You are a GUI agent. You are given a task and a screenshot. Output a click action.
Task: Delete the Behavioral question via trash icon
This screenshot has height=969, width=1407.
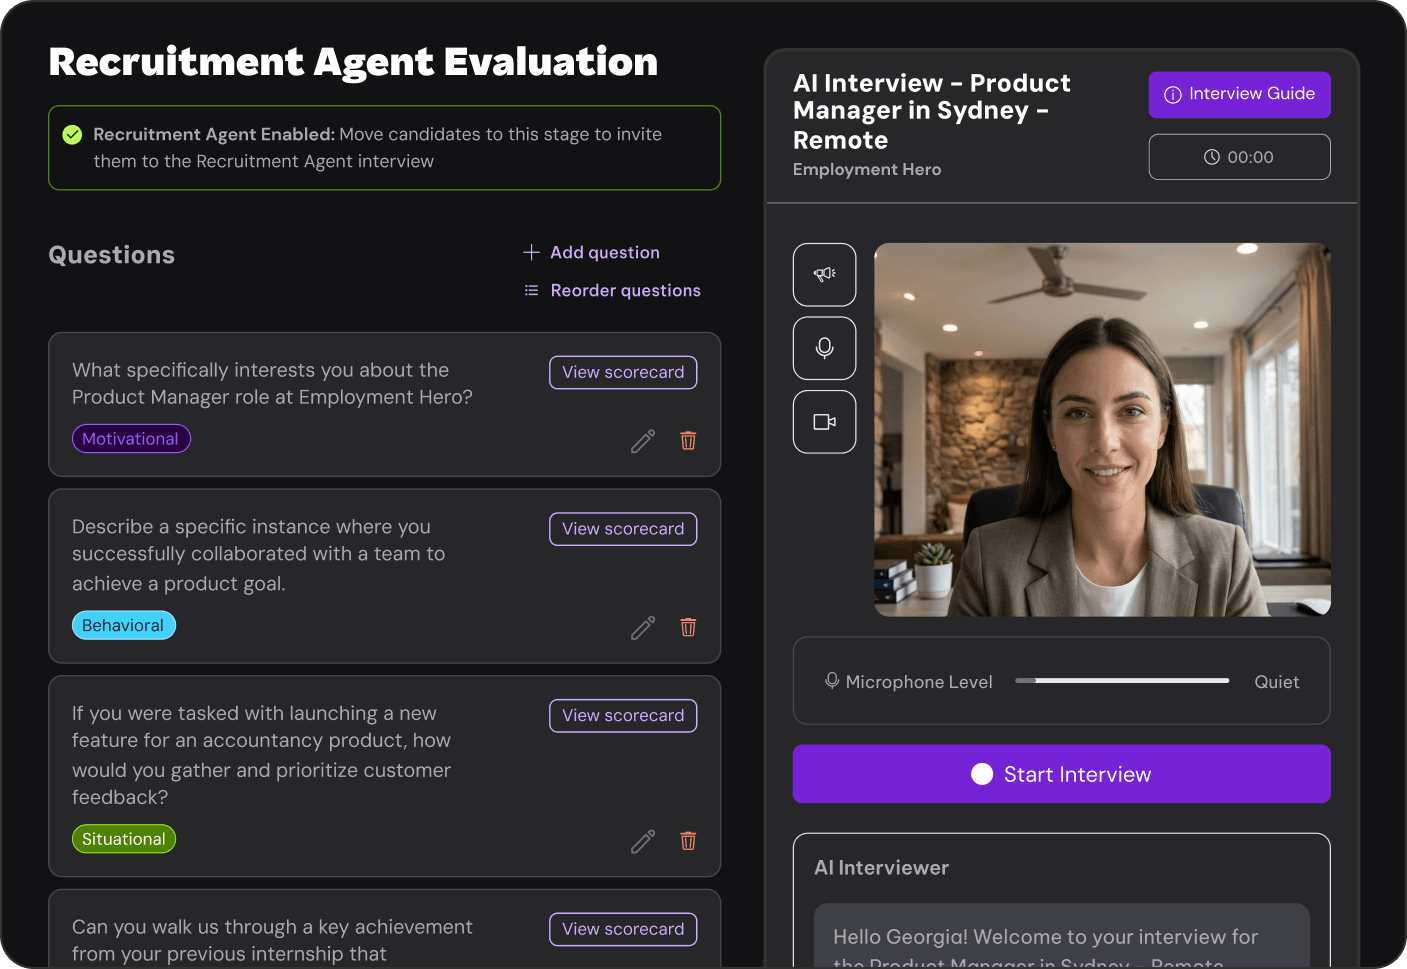point(688,628)
